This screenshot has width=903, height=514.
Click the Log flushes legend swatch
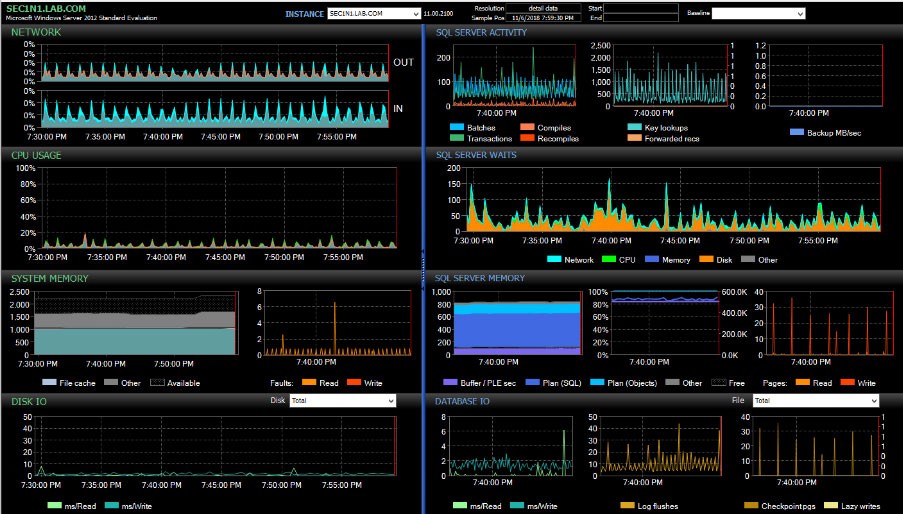628,505
